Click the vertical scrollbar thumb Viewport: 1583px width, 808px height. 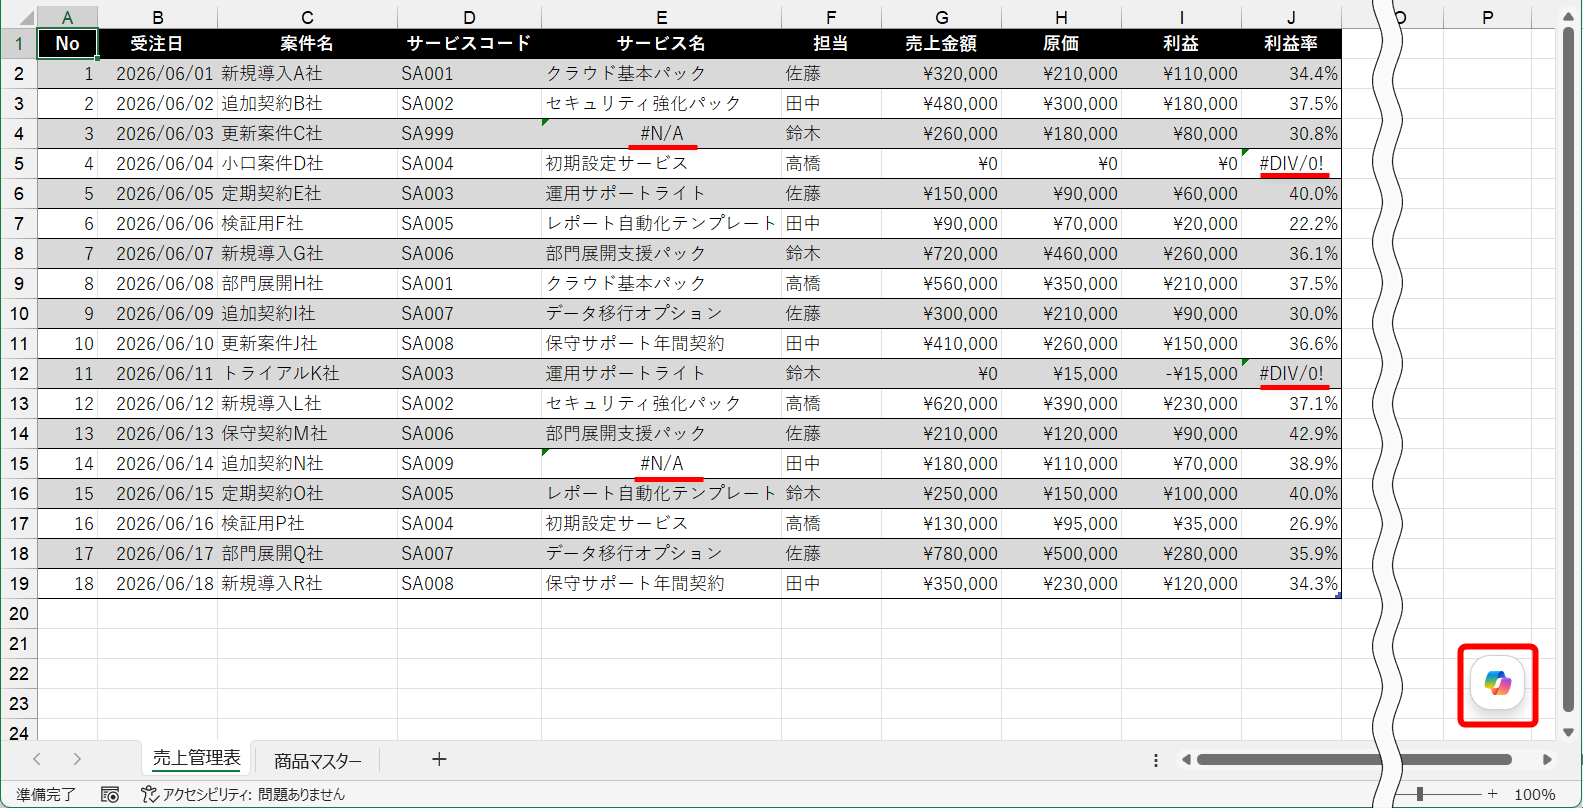(x=1568, y=370)
